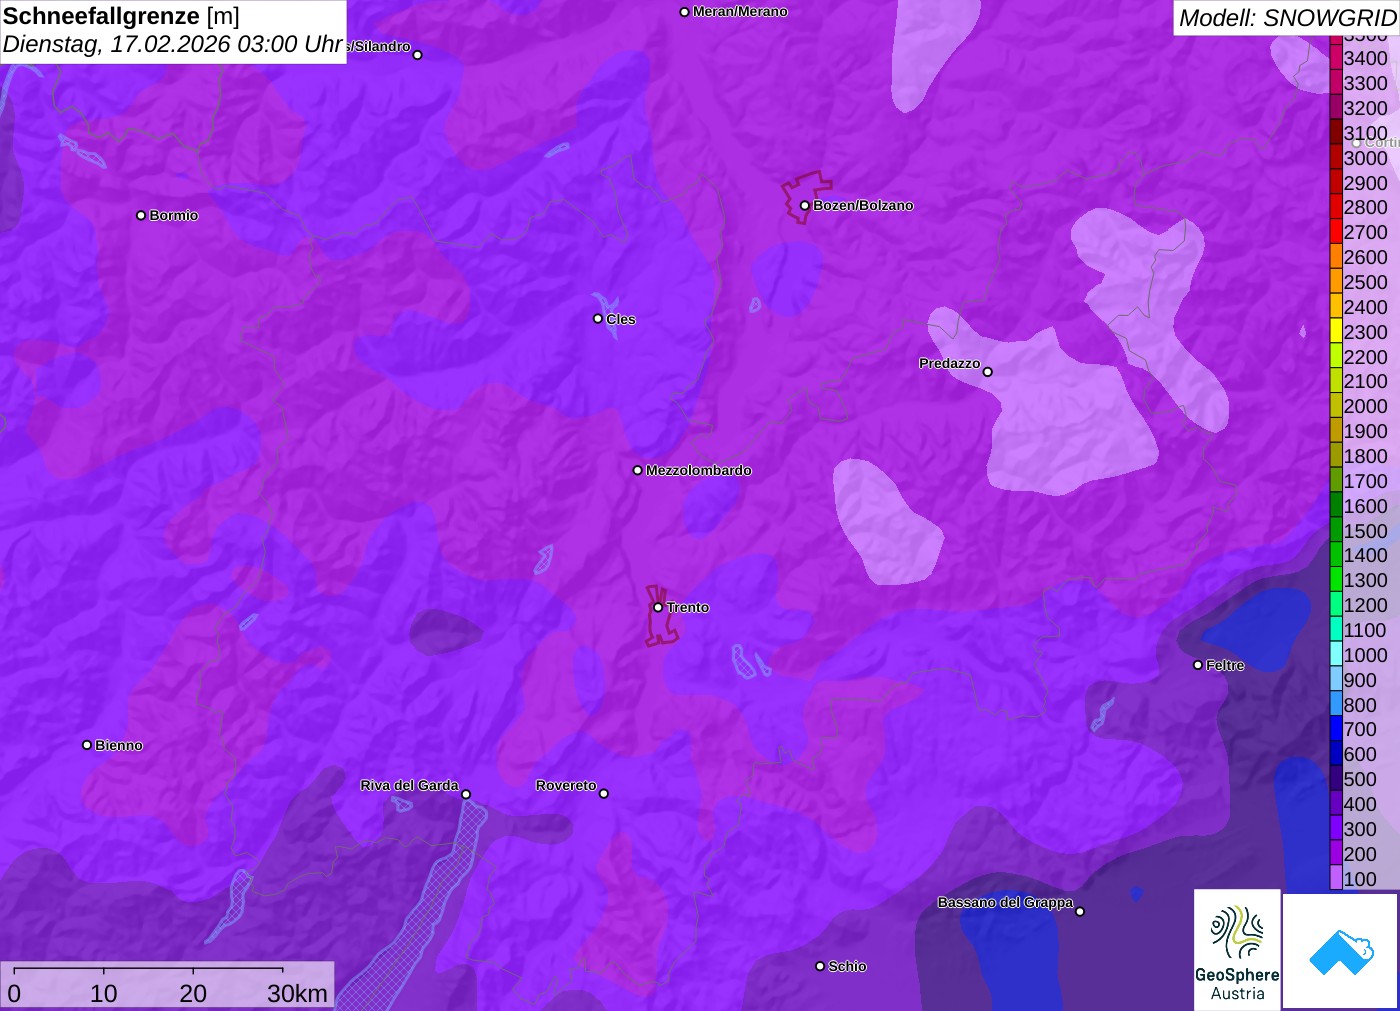Click the Bassano del Grappa label text
This screenshot has width=1400, height=1011.
tap(1005, 902)
